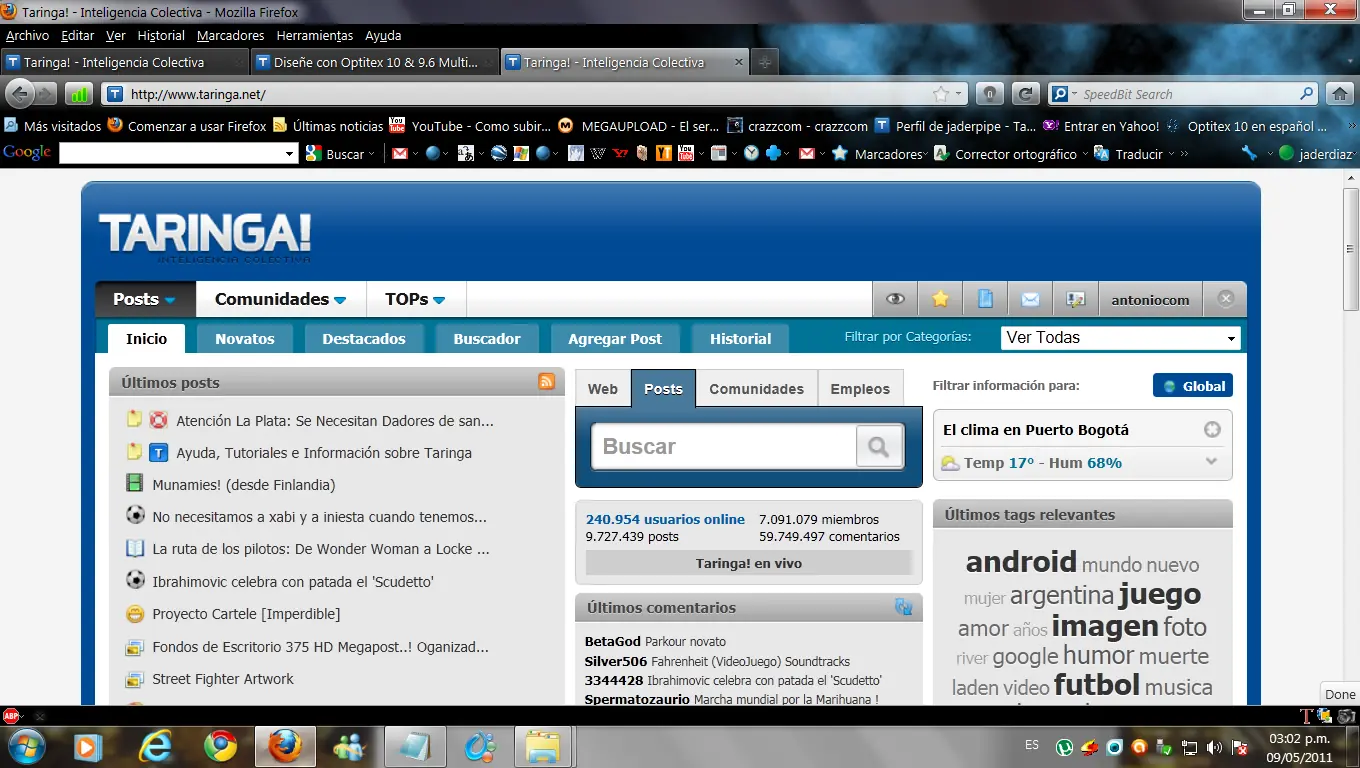Screen dimensions: 1360x768
Task: Refresh the Últimos comentarios list icon
Action: pyautogui.click(x=904, y=606)
